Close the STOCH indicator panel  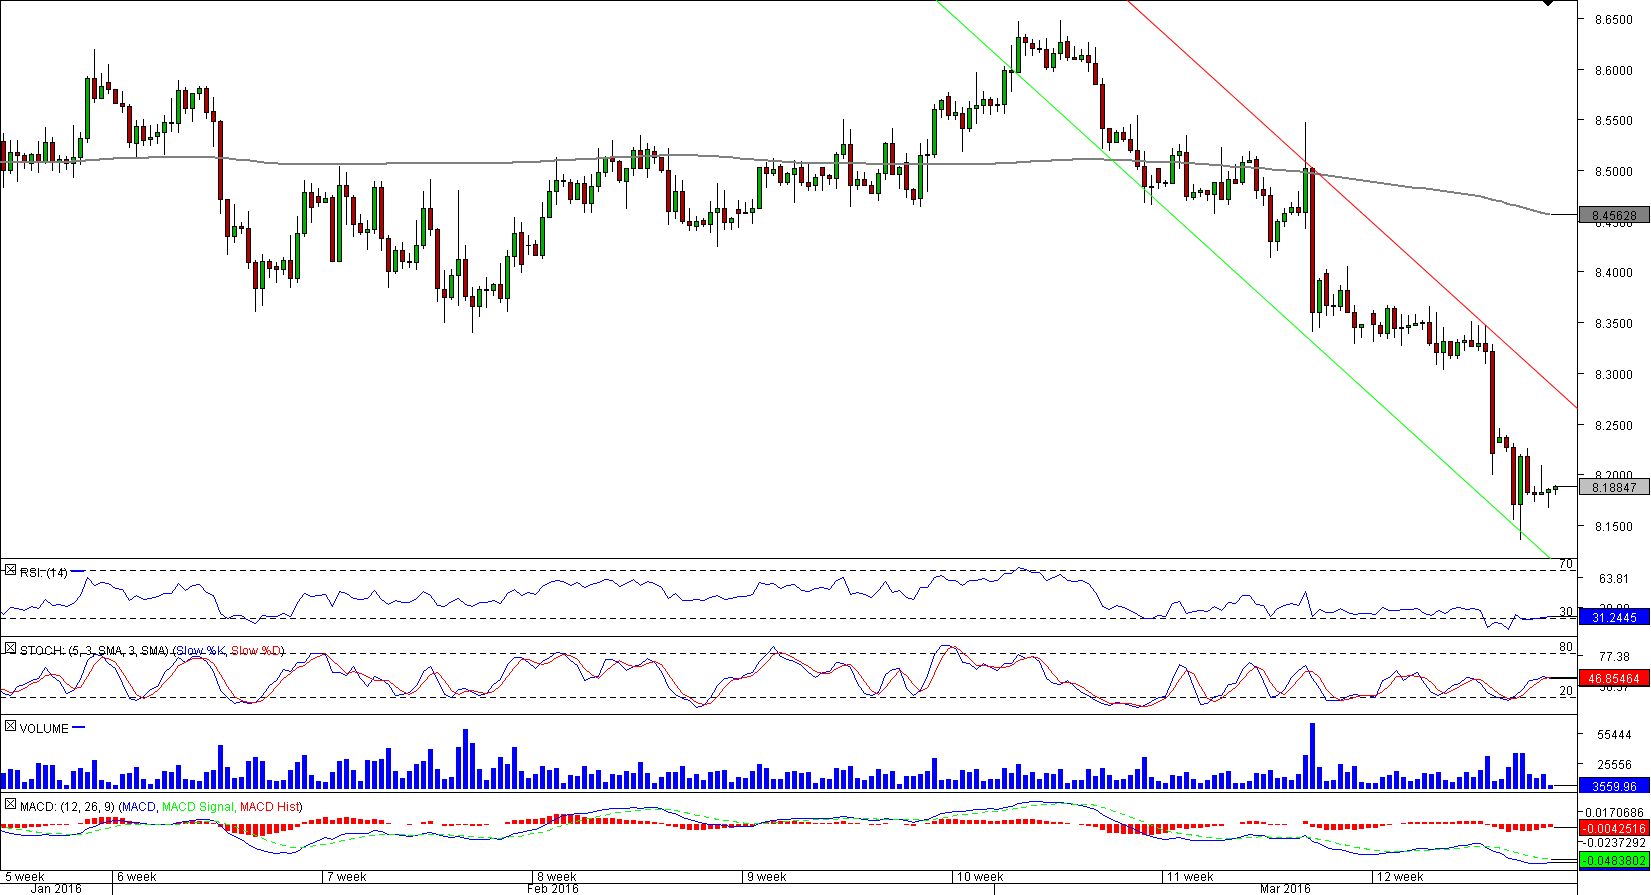pyautogui.click(x=10, y=649)
